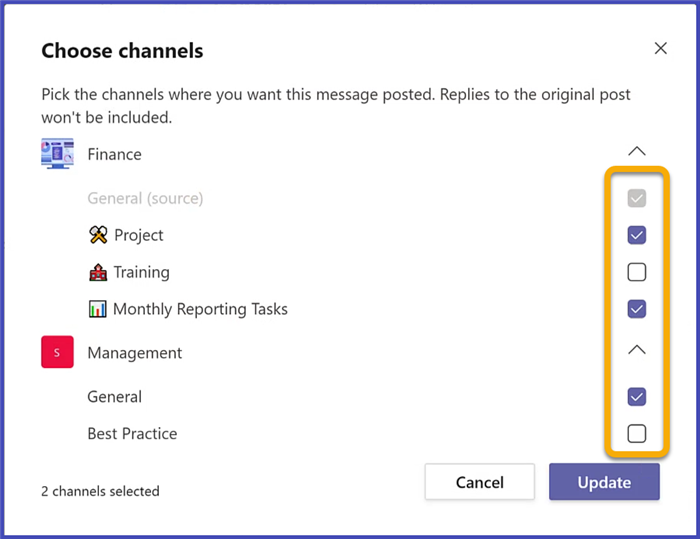700x539 pixels.
Task: Collapse the Finance team channel list
Action: [636, 152]
